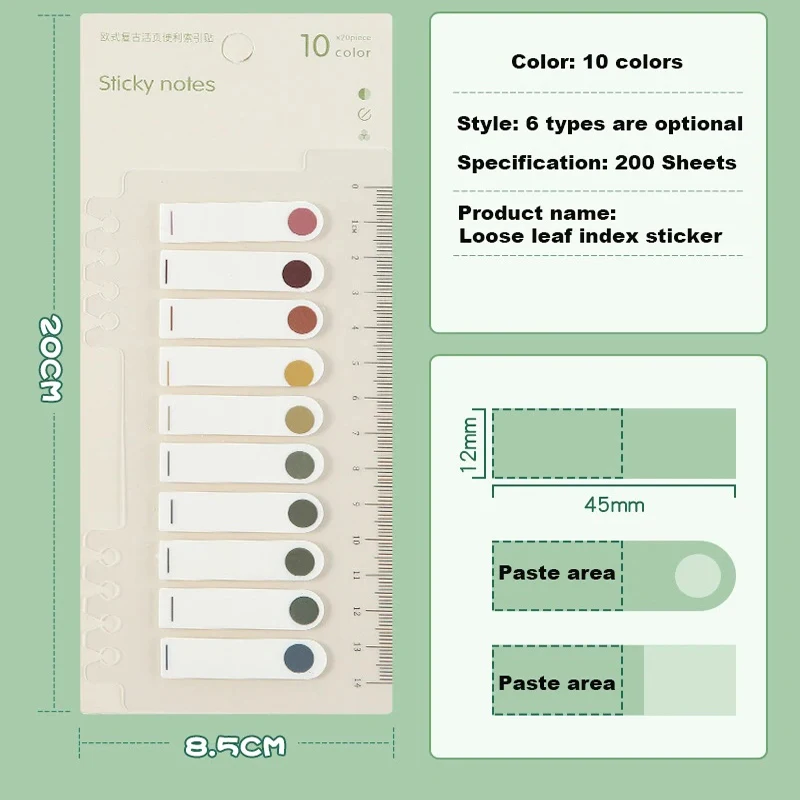Click the half-filled circle icon on the card
Viewport: 800px width, 800px height.
pos(364,93)
